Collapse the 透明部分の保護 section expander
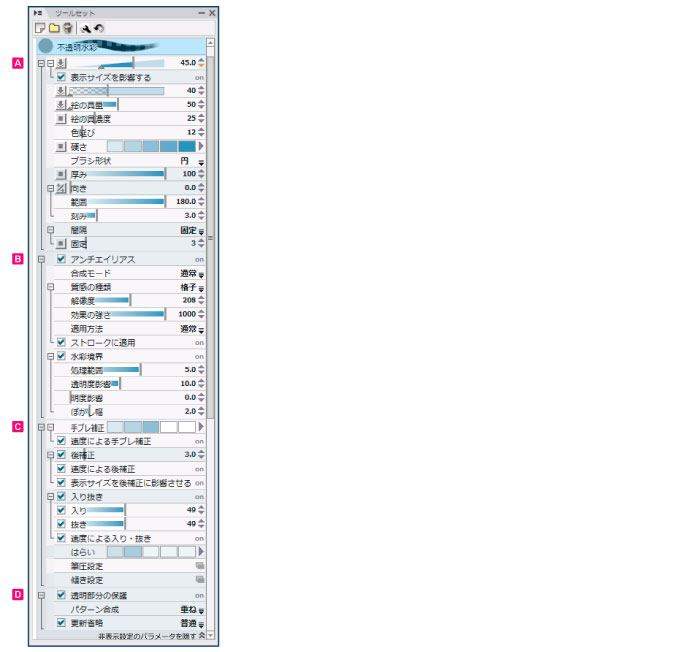Viewport: 696px width, 652px height. (x=41, y=595)
